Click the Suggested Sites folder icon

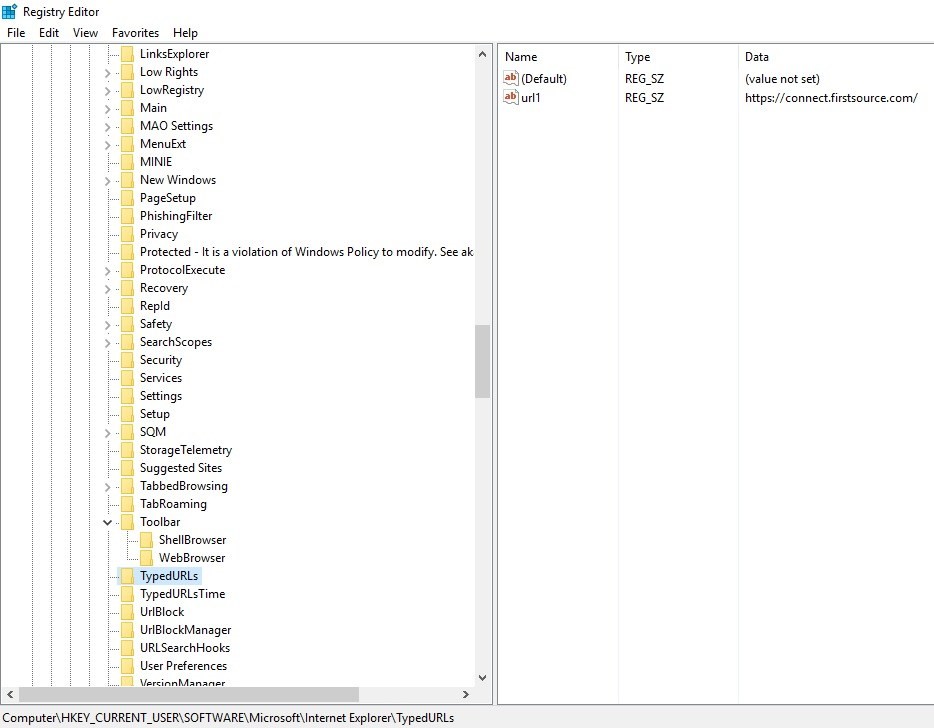(127, 468)
